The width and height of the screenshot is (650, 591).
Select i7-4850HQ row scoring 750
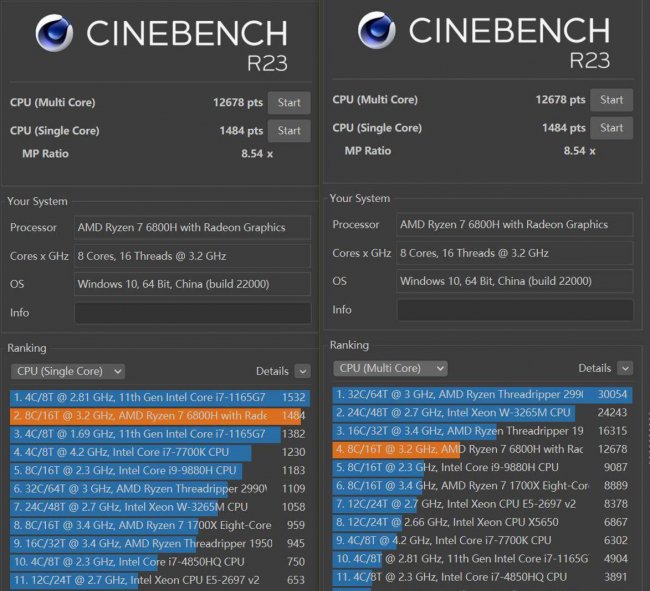point(160,562)
